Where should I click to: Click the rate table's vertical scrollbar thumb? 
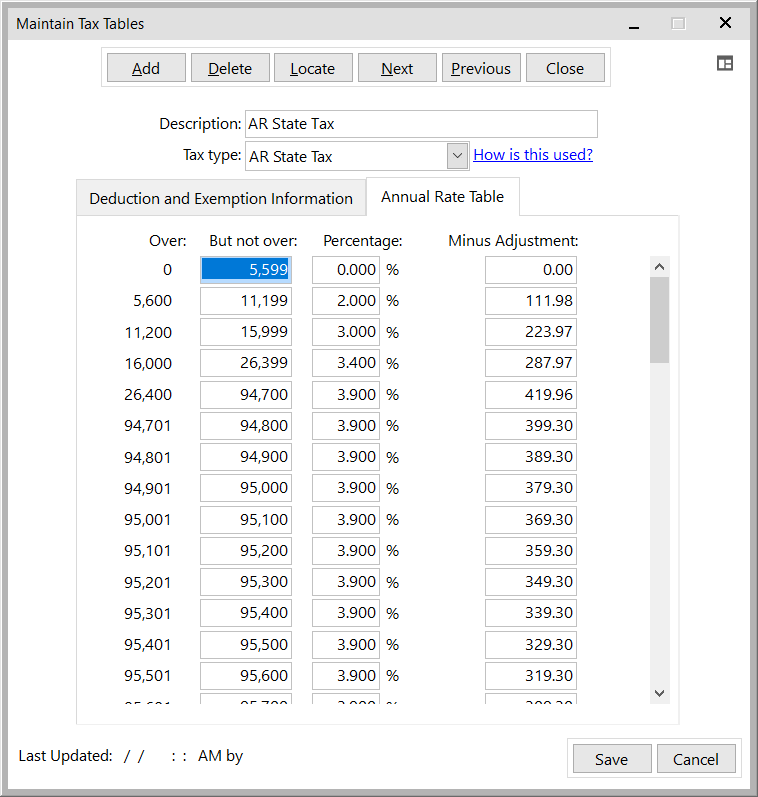659,320
